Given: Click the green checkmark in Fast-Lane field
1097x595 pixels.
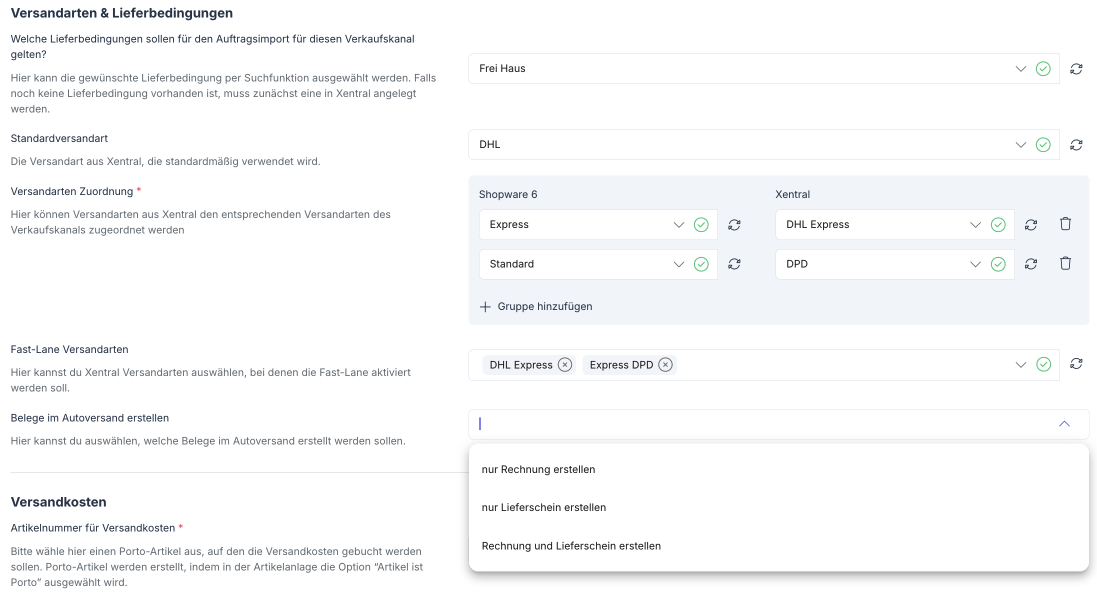Looking at the screenshot, I should (1043, 365).
